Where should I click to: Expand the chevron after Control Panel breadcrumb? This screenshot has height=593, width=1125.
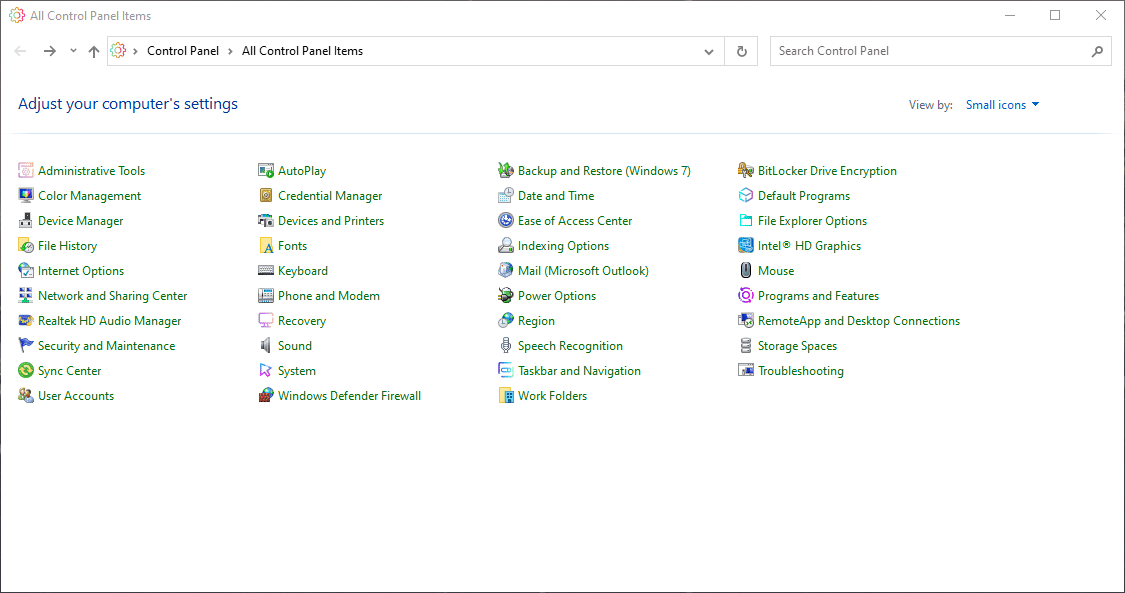click(230, 51)
